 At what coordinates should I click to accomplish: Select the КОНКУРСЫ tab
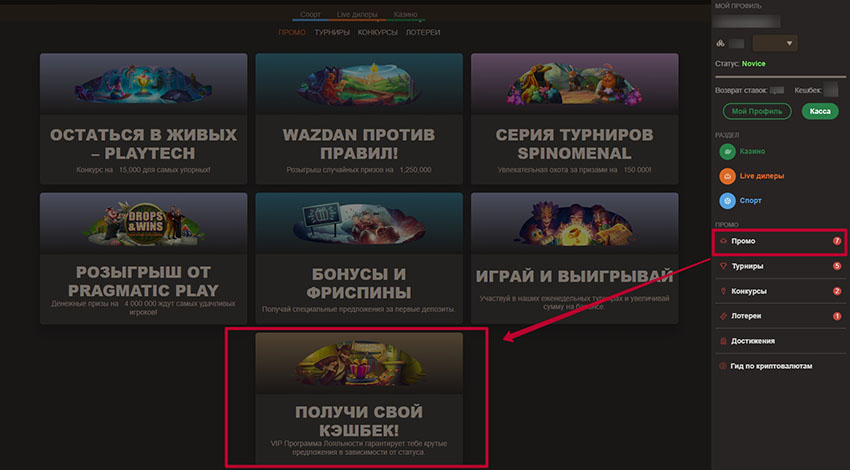(377, 33)
